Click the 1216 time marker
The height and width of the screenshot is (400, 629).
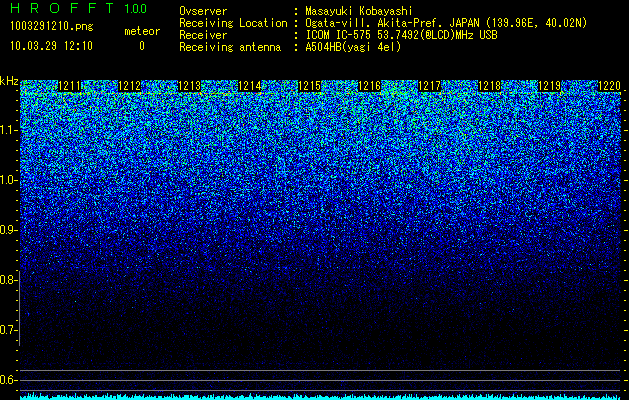[369, 86]
